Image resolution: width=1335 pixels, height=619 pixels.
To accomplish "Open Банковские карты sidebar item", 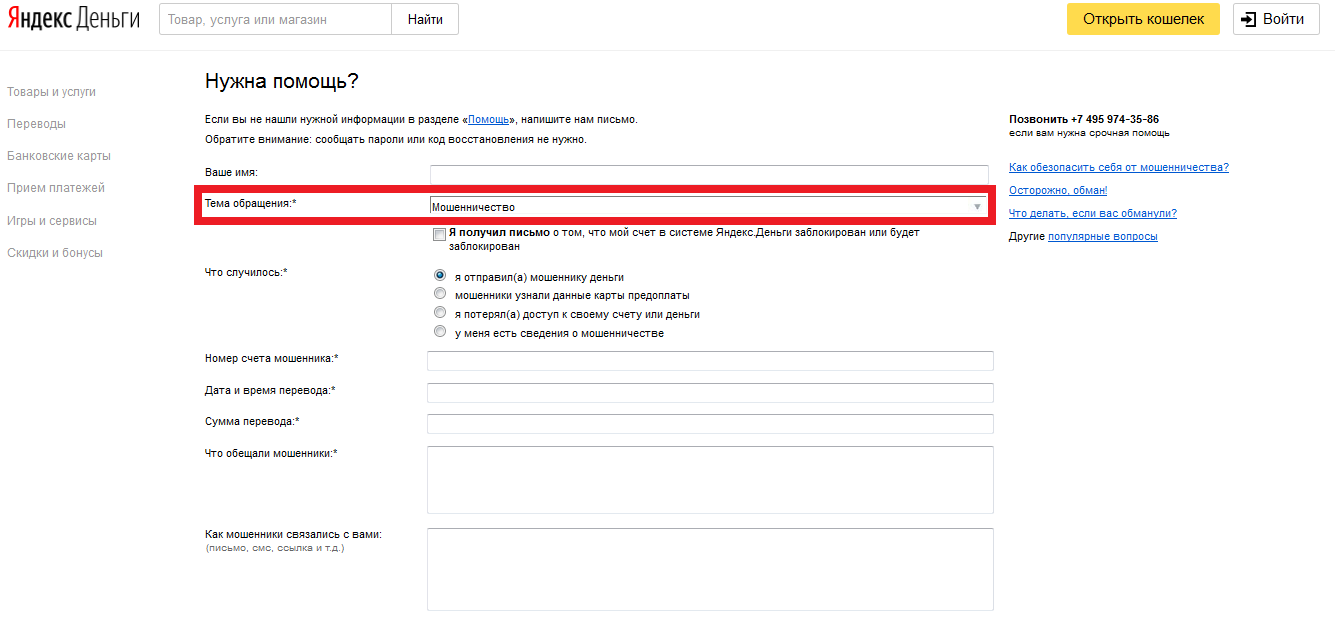I will tap(59, 156).
